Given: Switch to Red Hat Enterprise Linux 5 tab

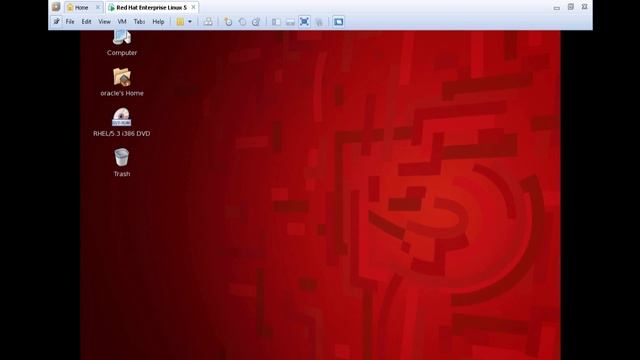Looking at the screenshot, I should (x=151, y=7).
